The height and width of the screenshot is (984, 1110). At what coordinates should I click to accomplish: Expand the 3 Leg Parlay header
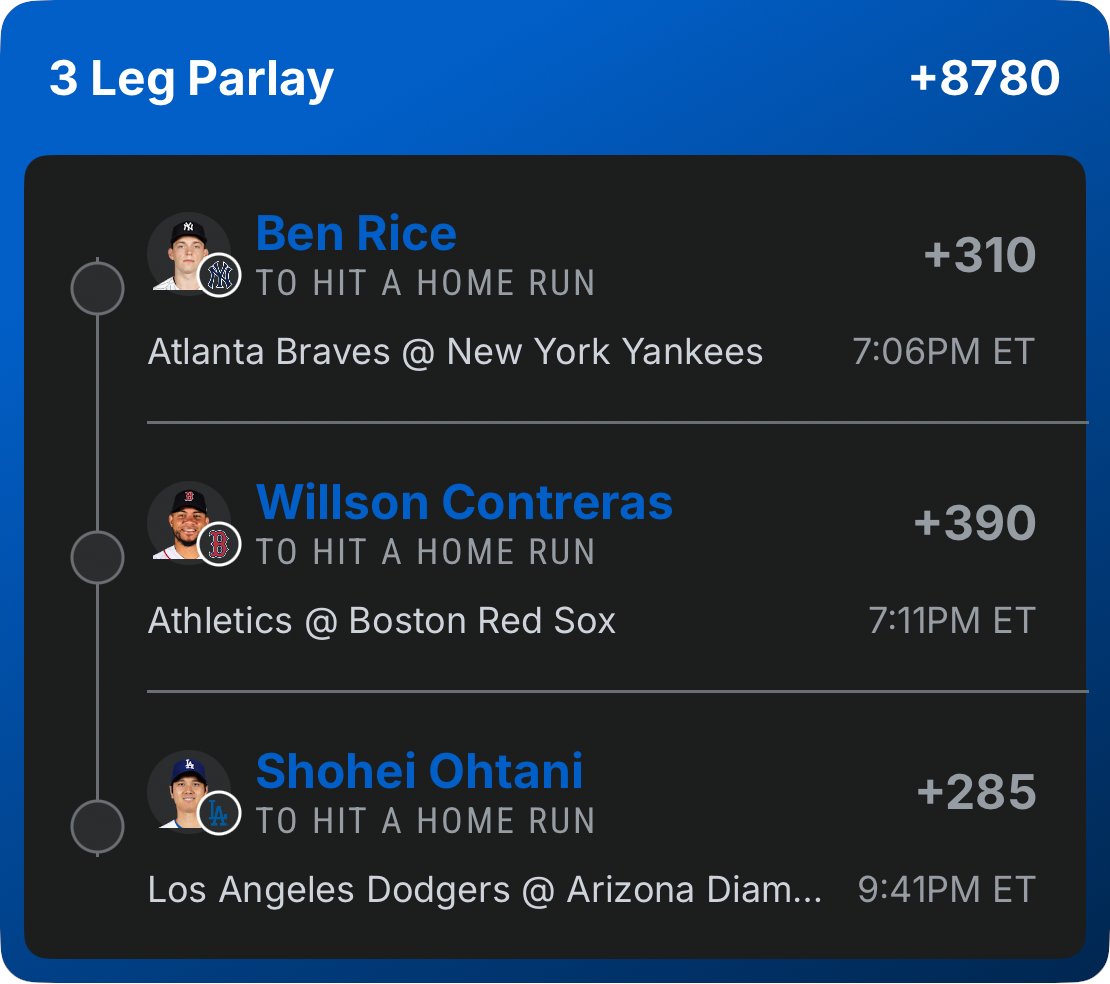tap(191, 79)
